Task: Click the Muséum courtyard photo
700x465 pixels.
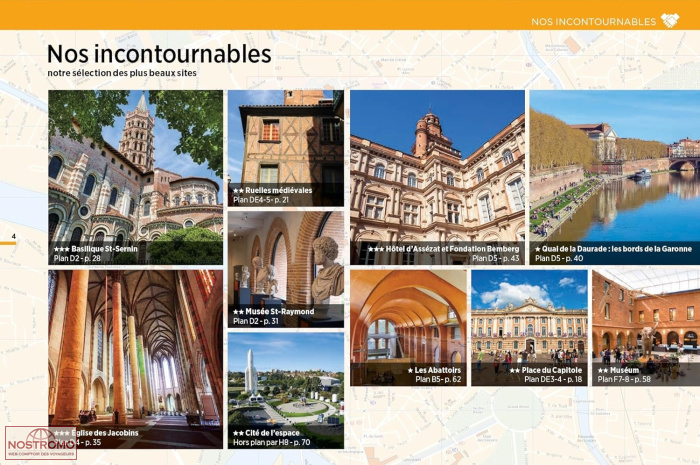Action: click(x=646, y=328)
